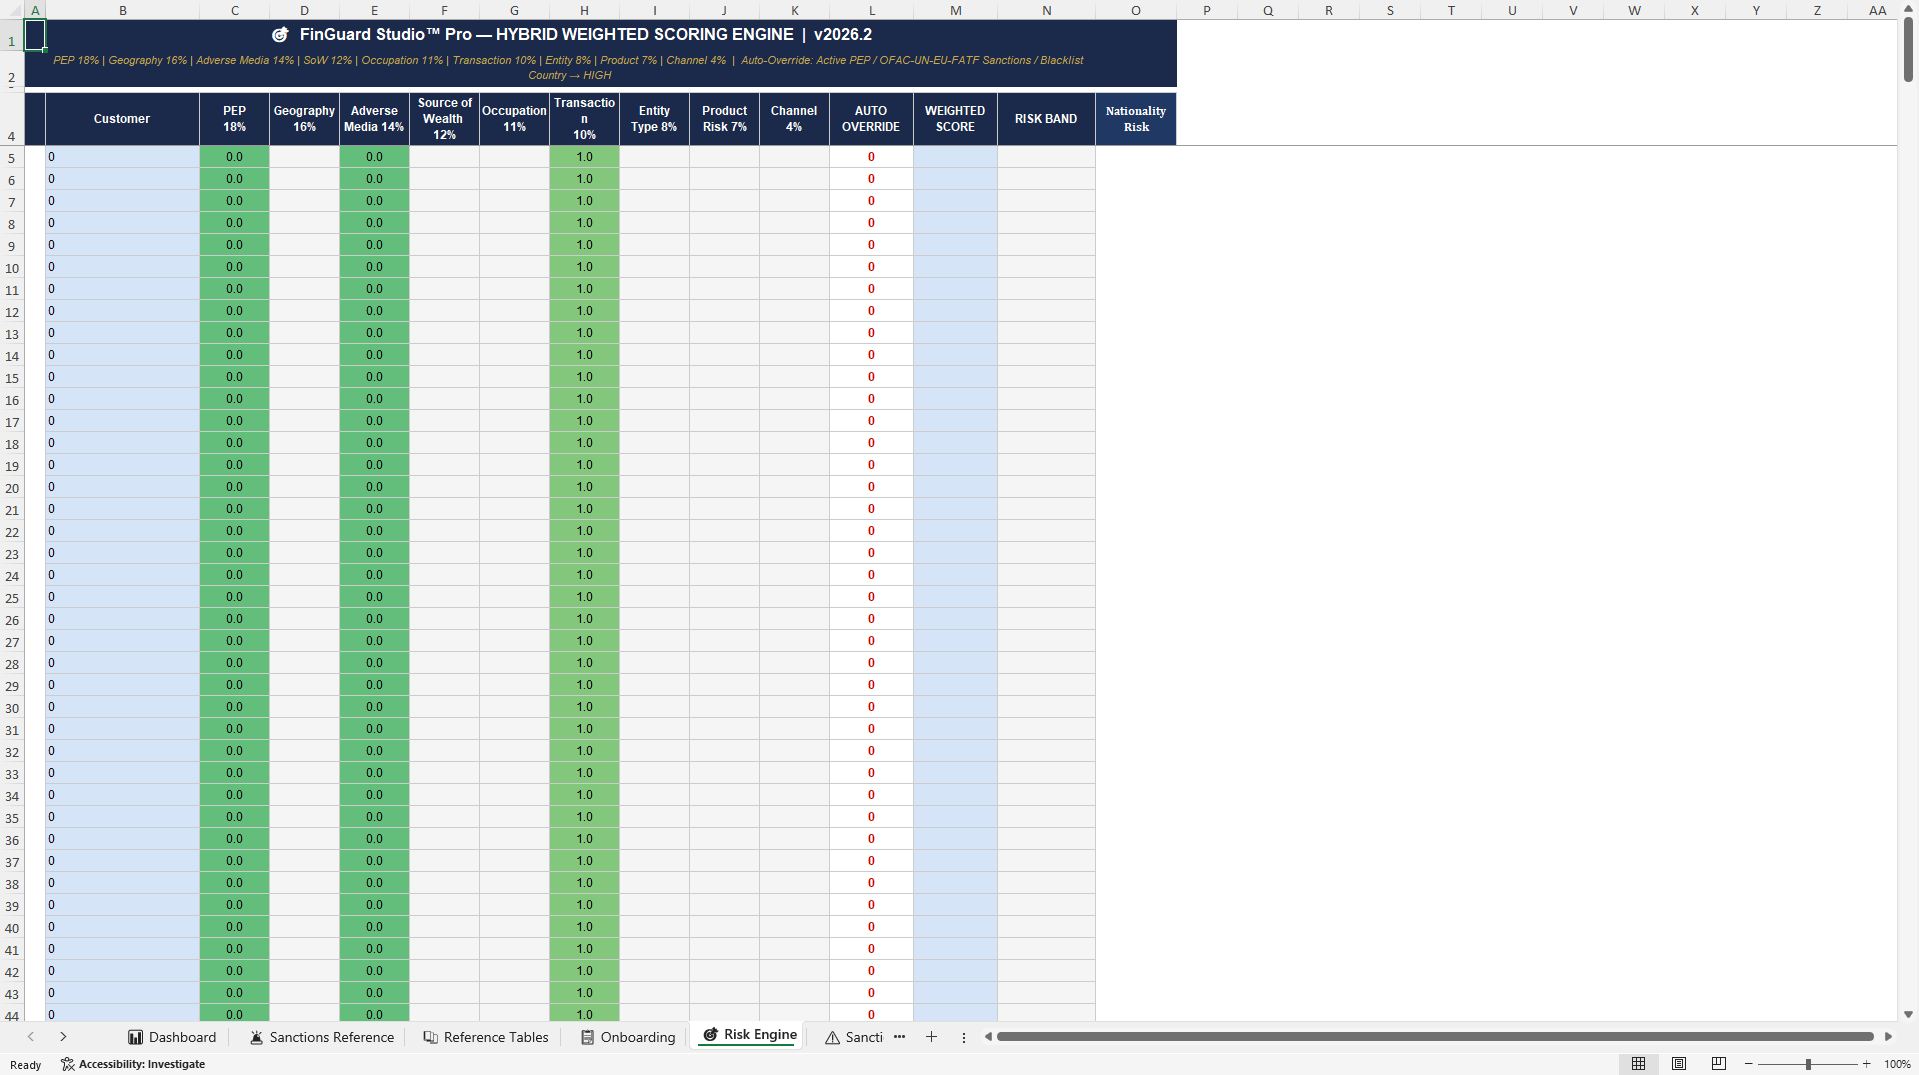Open the Reference Tables sheet tab
Screen dimensions: 1919x1075
tap(486, 1037)
